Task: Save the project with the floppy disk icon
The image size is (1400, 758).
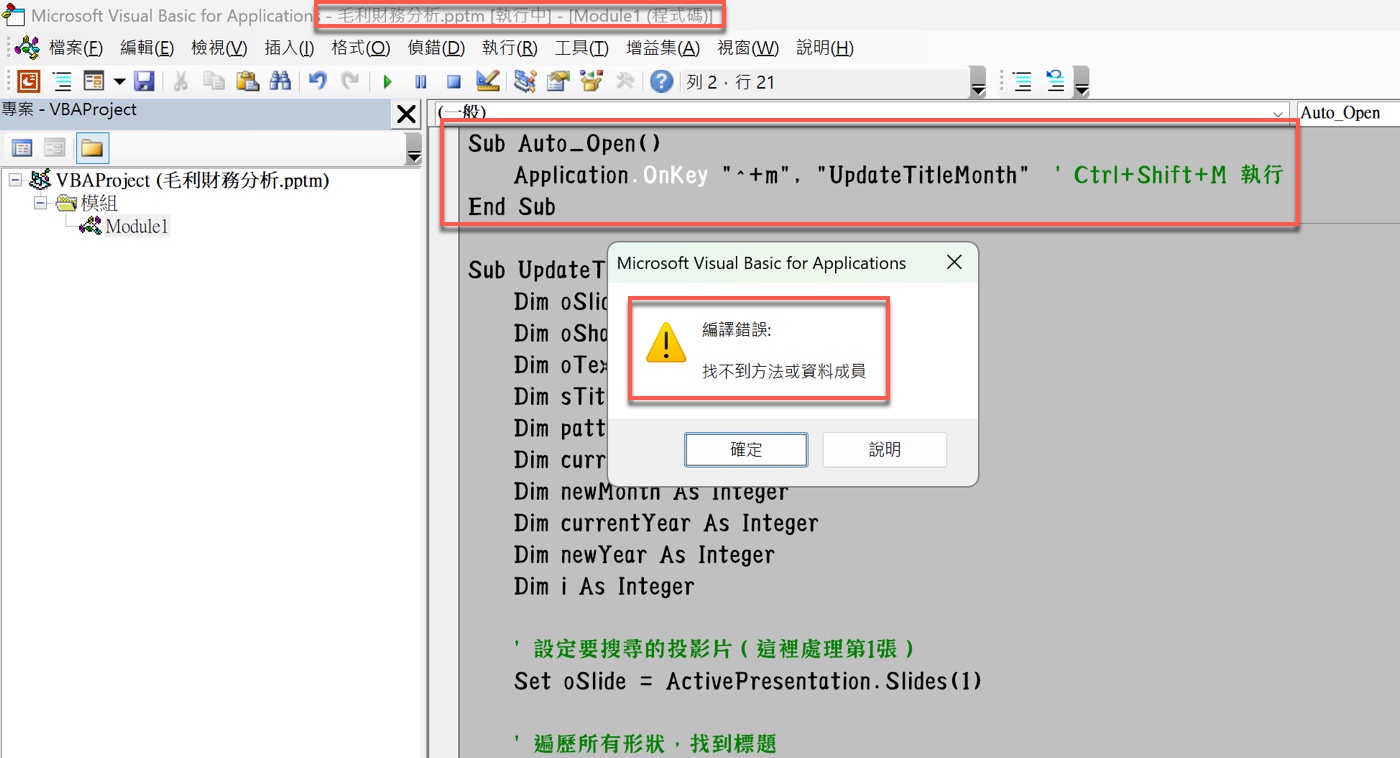Action: tap(144, 82)
